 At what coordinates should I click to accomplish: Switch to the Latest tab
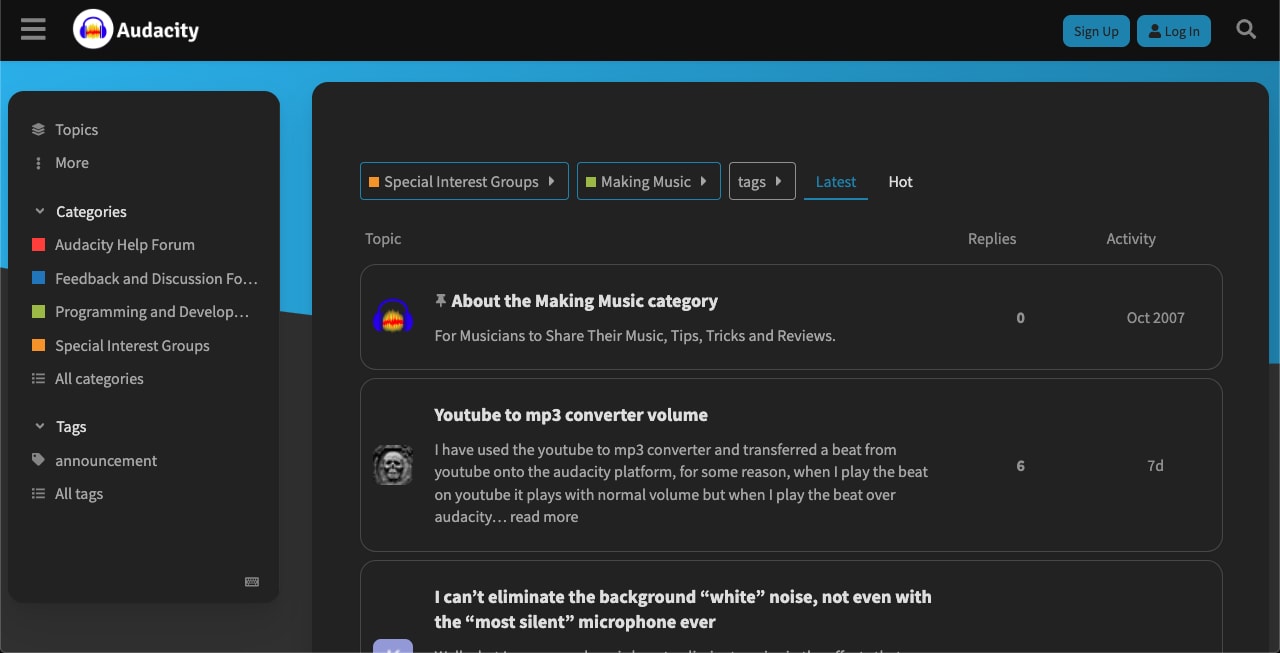click(836, 182)
